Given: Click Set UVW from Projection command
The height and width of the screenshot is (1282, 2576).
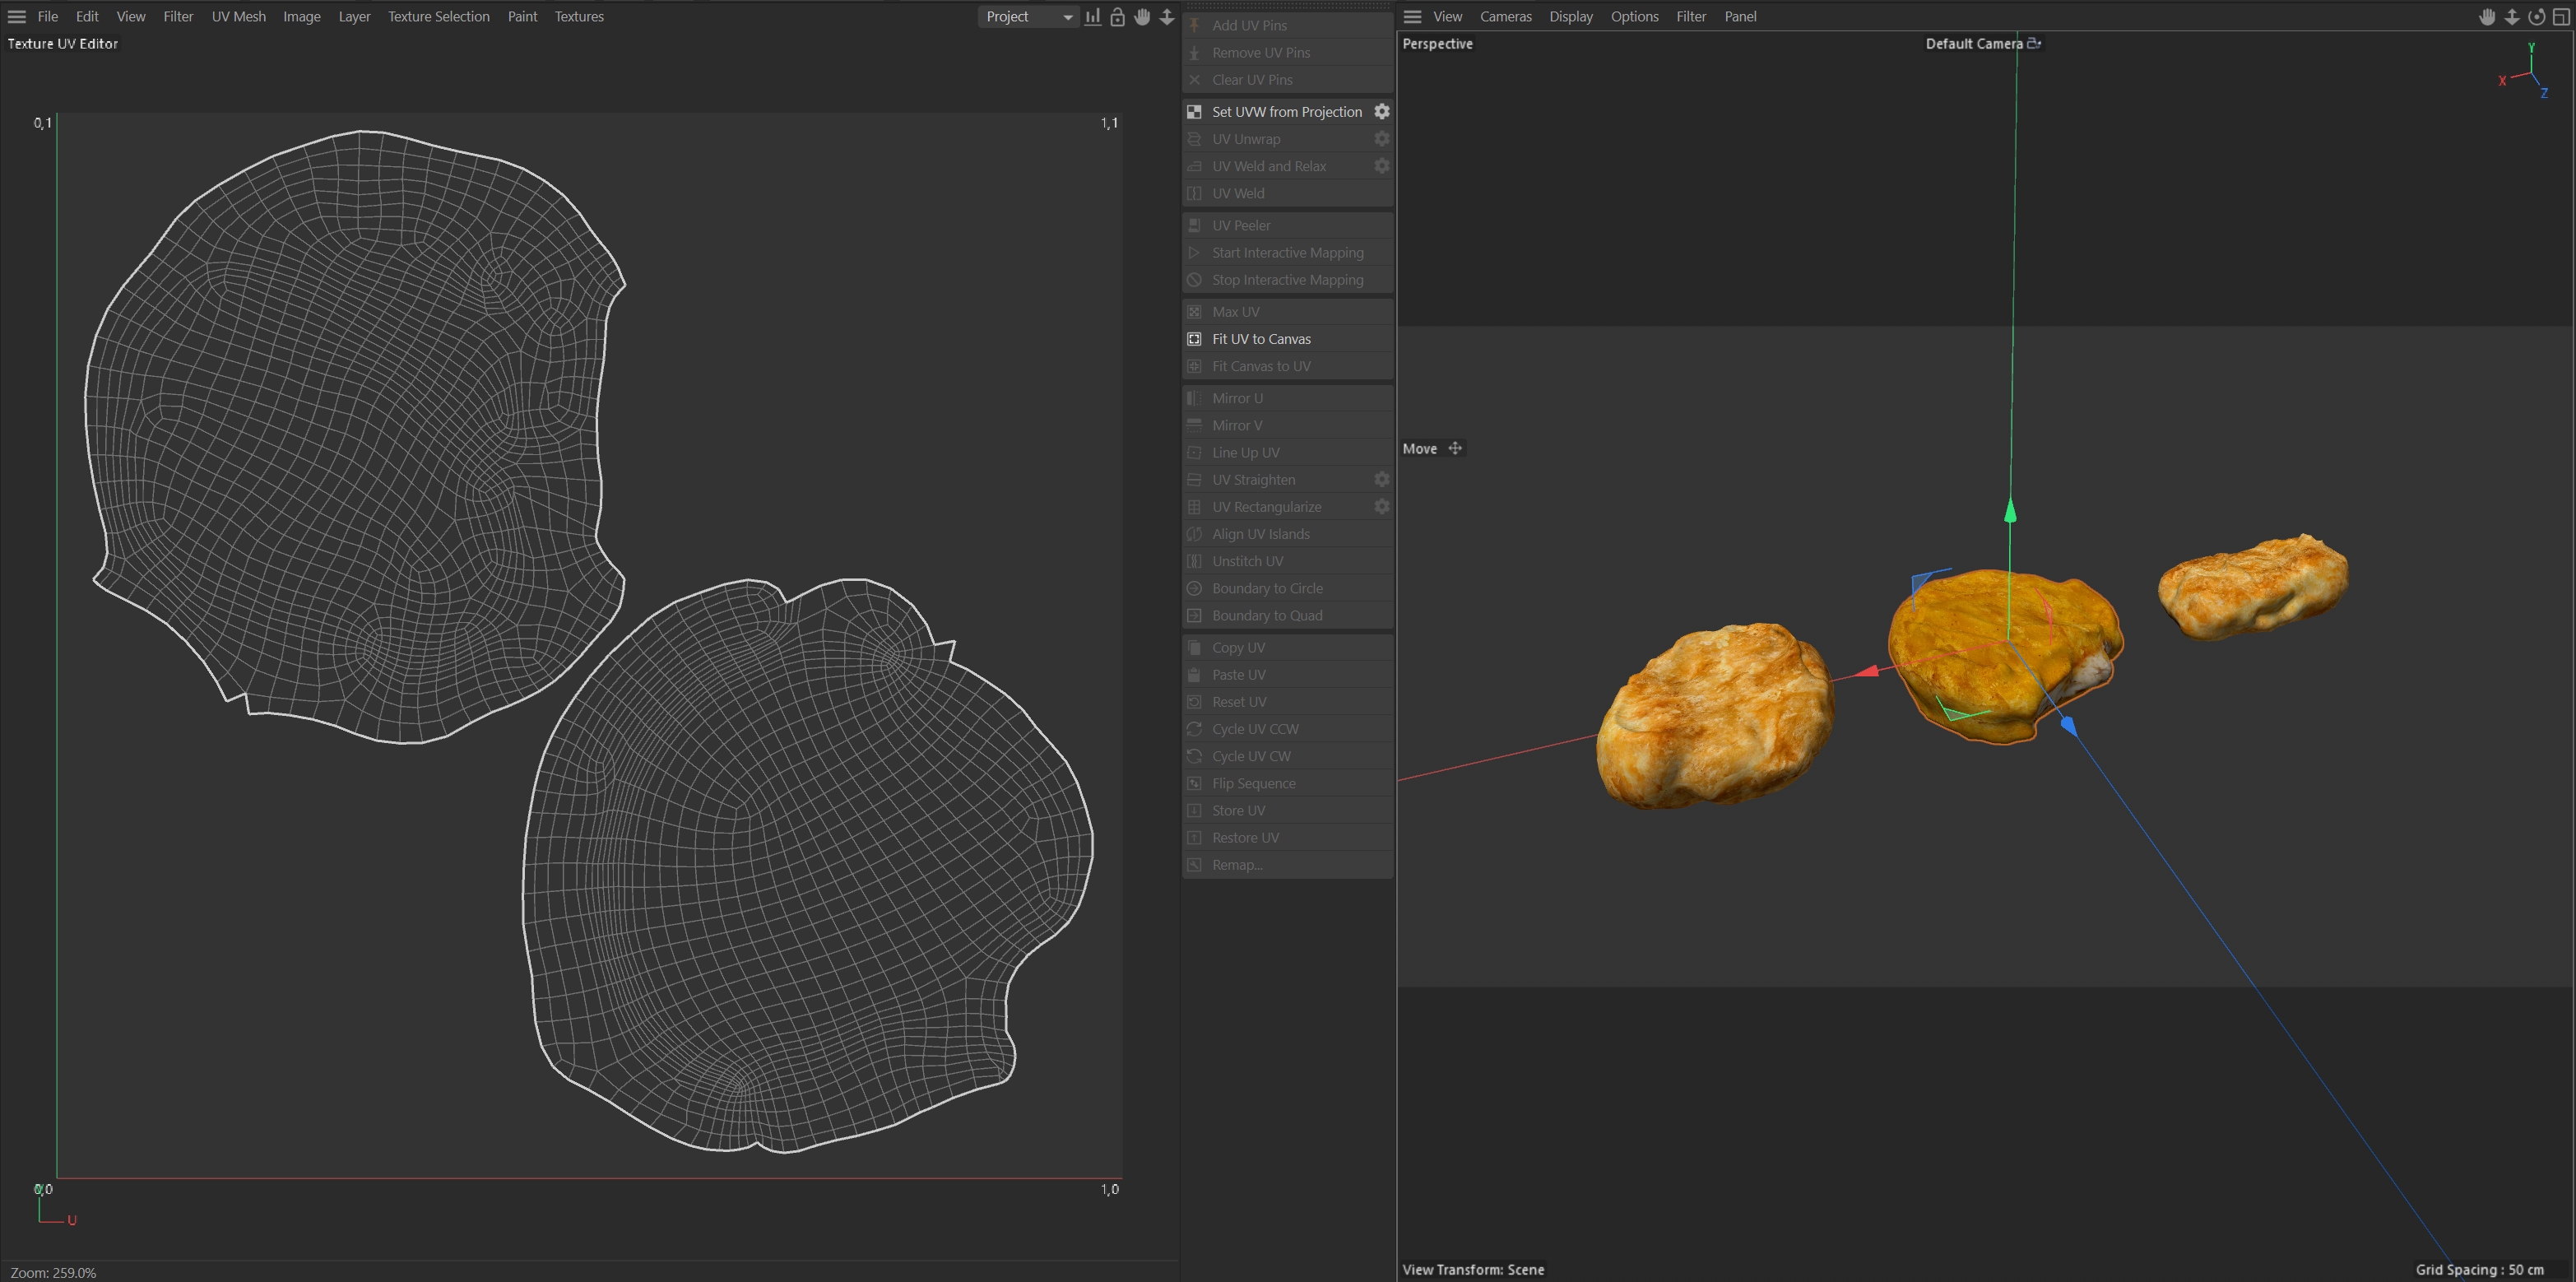Looking at the screenshot, I should coord(1286,111).
